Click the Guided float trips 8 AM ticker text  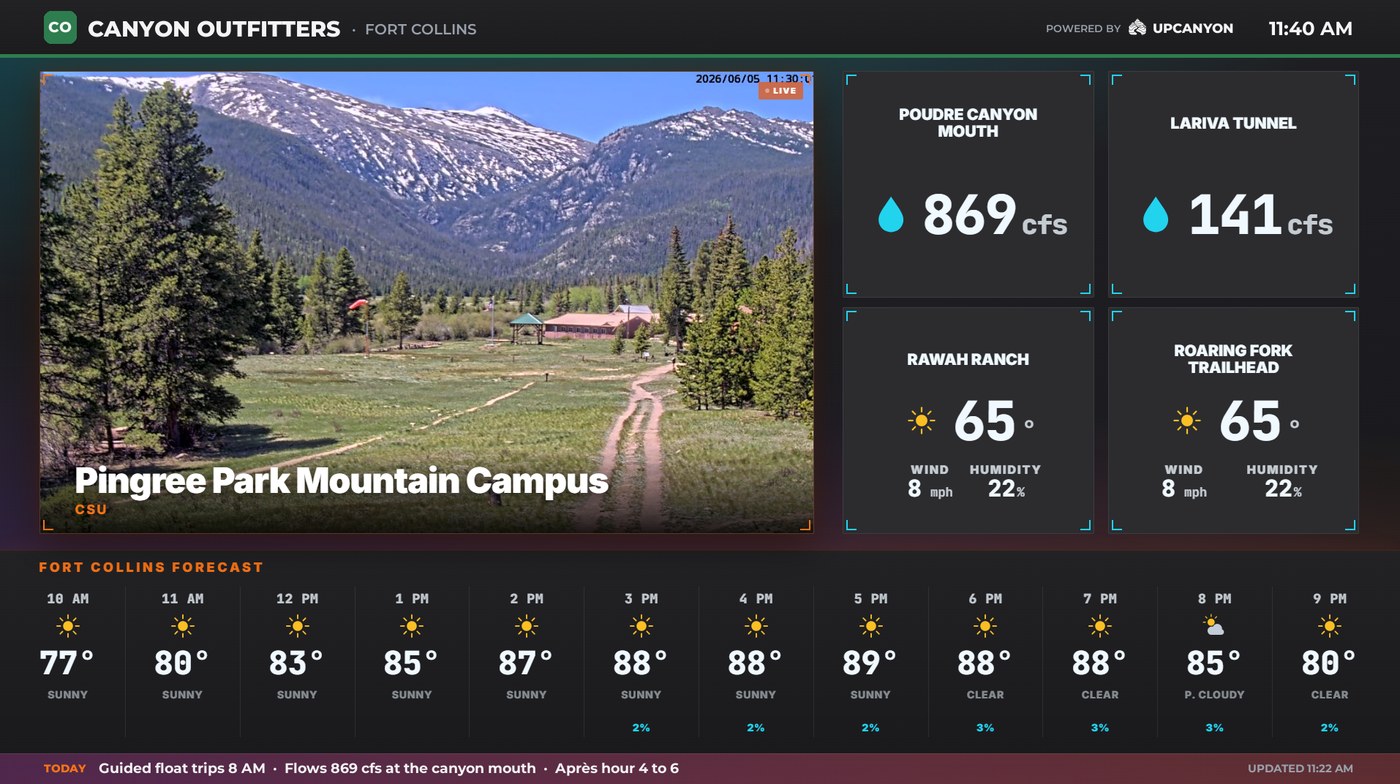click(x=182, y=768)
